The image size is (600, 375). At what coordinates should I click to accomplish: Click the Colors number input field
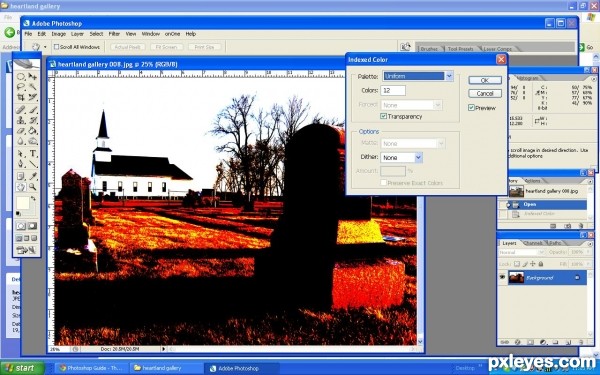(393, 90)
